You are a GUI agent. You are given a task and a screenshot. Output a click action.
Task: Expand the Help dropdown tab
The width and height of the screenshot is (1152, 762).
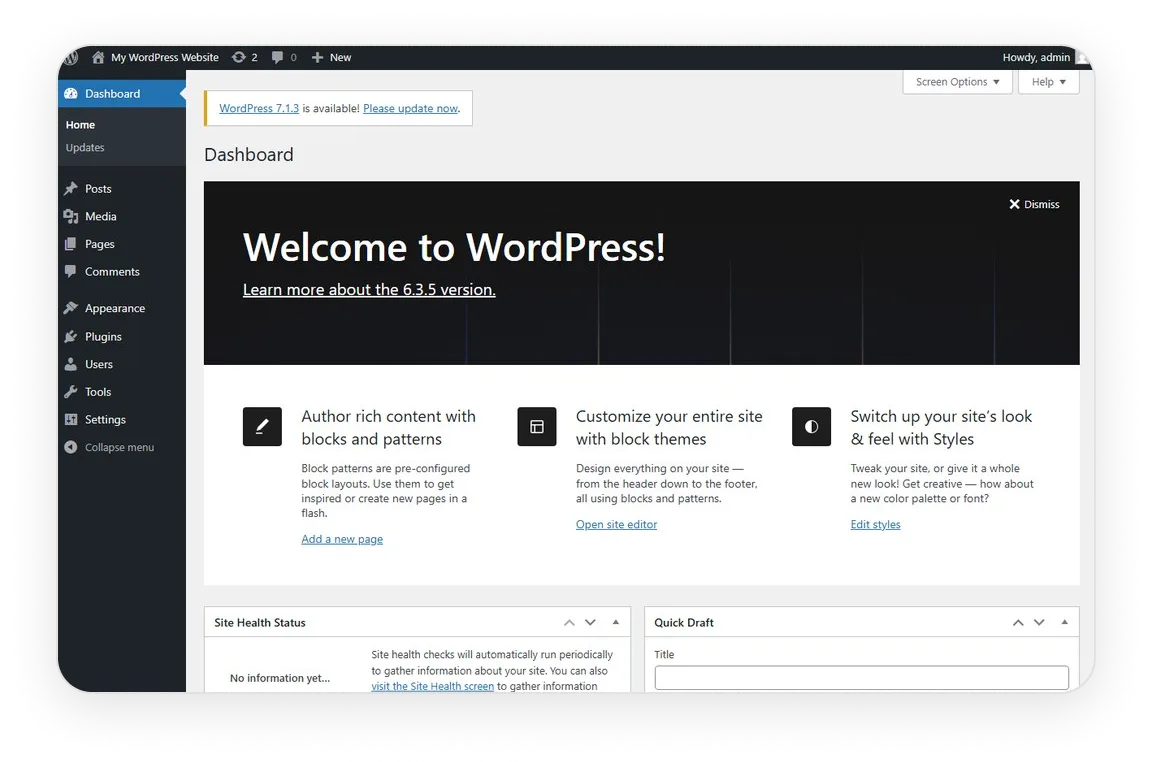coord(1048,82)
